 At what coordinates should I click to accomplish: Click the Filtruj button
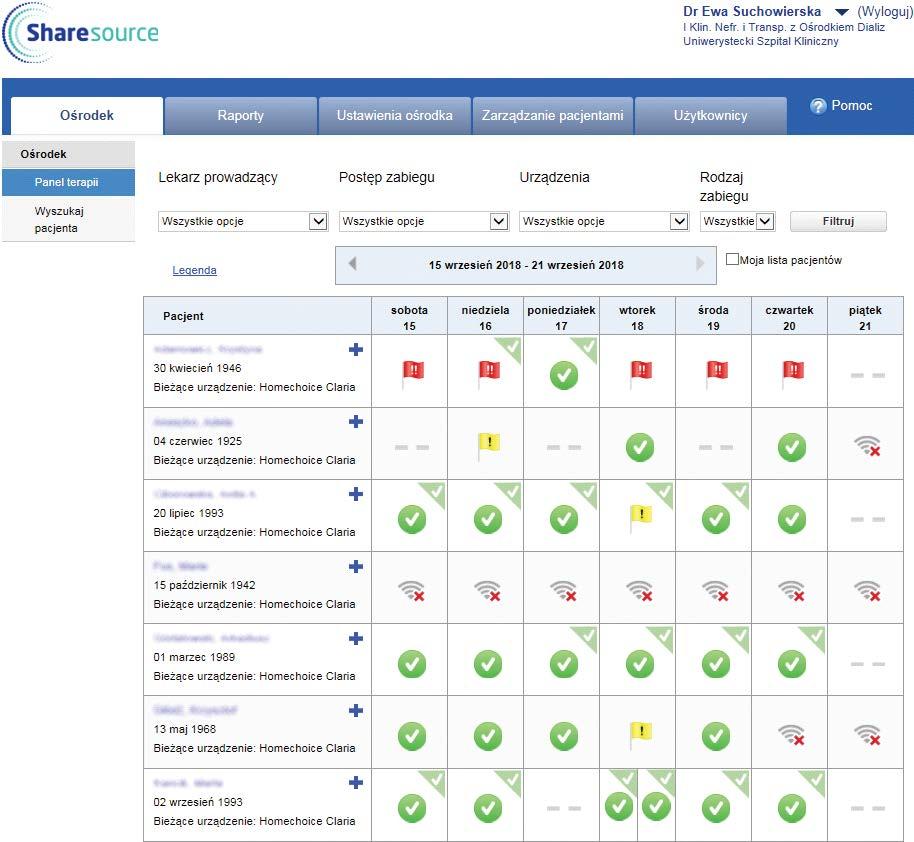click(x=838, y=222)
